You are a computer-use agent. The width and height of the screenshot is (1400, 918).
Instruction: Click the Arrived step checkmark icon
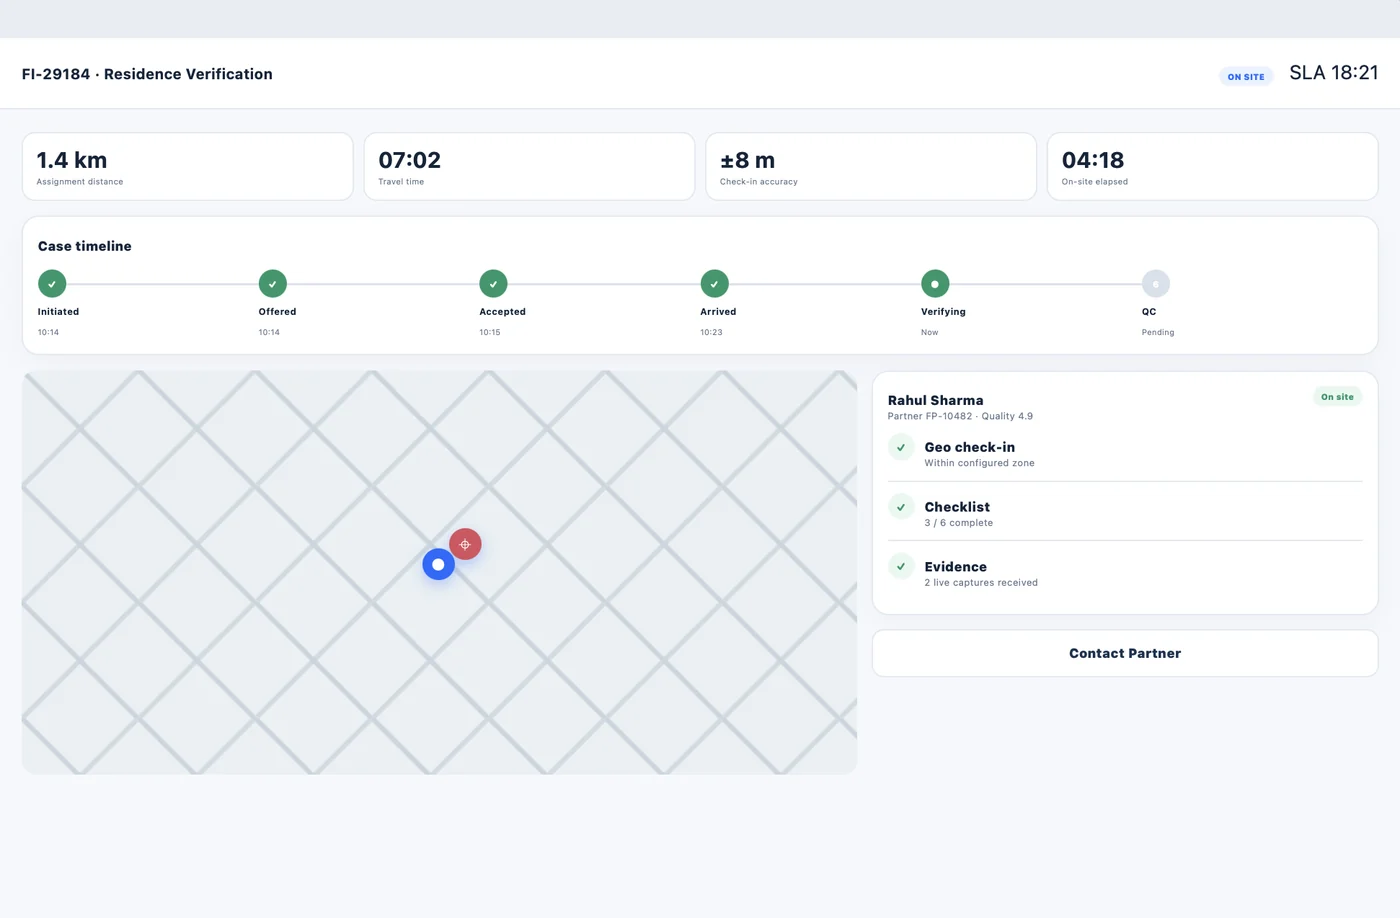click(x=714, y=284)
